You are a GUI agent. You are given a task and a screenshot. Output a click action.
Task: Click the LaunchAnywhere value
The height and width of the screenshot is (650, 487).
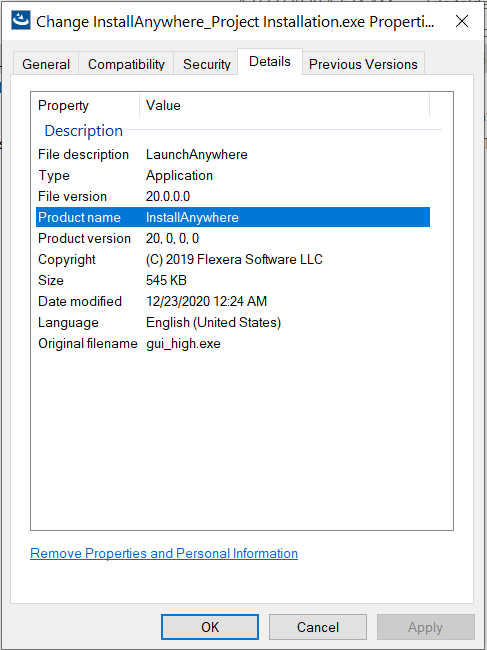click(196, 154)
